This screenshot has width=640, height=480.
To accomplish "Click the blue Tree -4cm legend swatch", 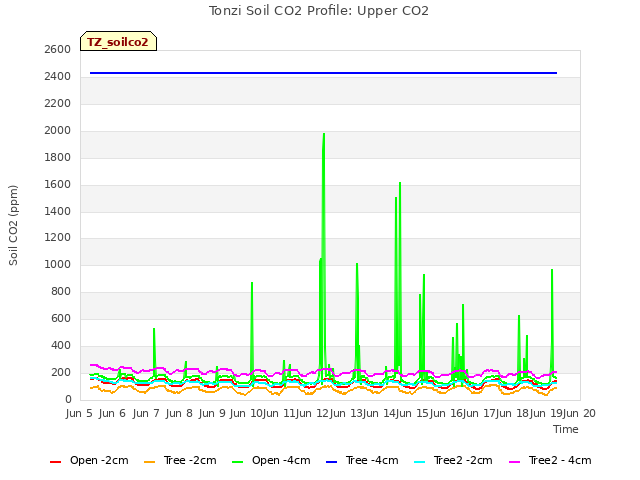I will (x=331, y=462).
